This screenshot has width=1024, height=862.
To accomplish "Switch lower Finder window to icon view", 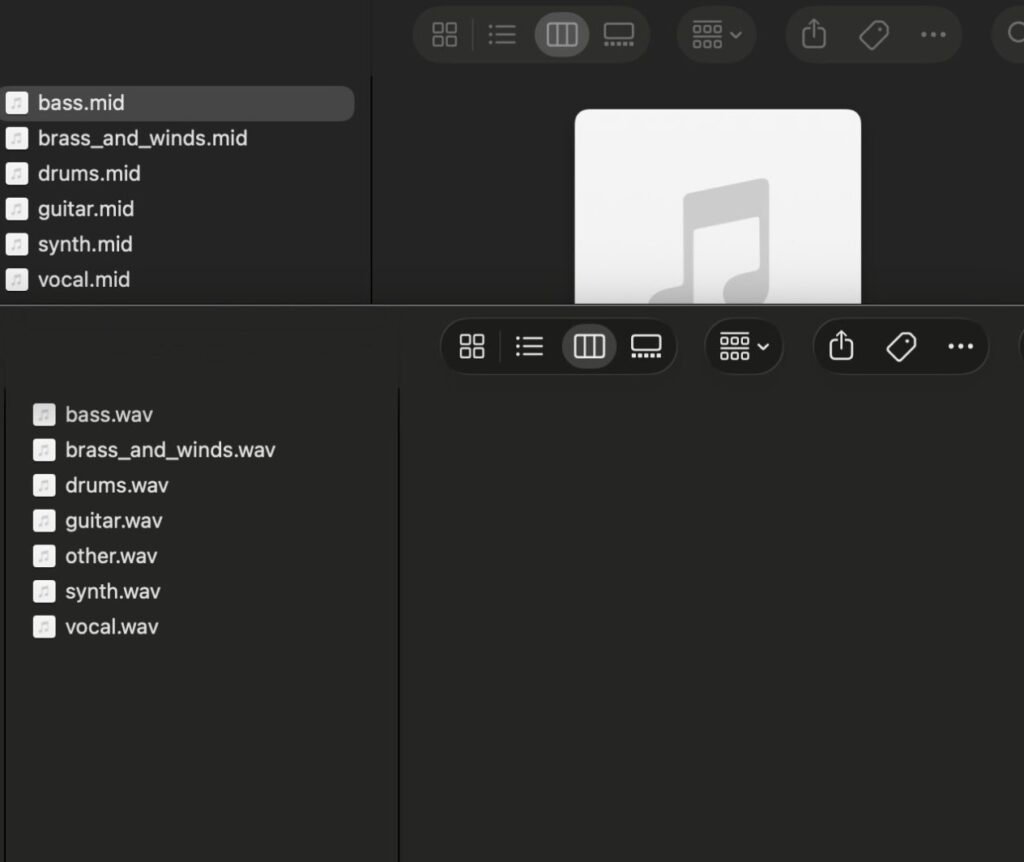I will click(x=472, y=346).
